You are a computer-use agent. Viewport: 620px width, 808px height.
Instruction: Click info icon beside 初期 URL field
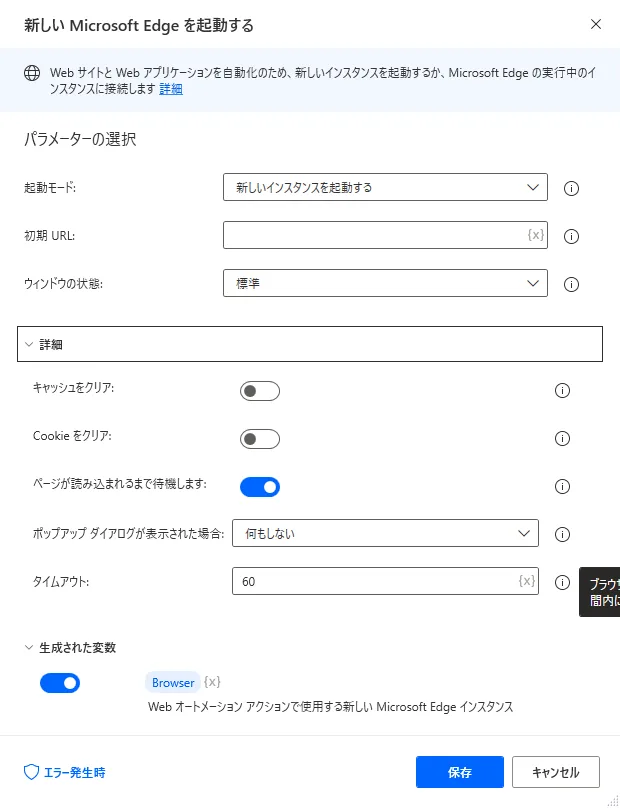click(572, 236)
